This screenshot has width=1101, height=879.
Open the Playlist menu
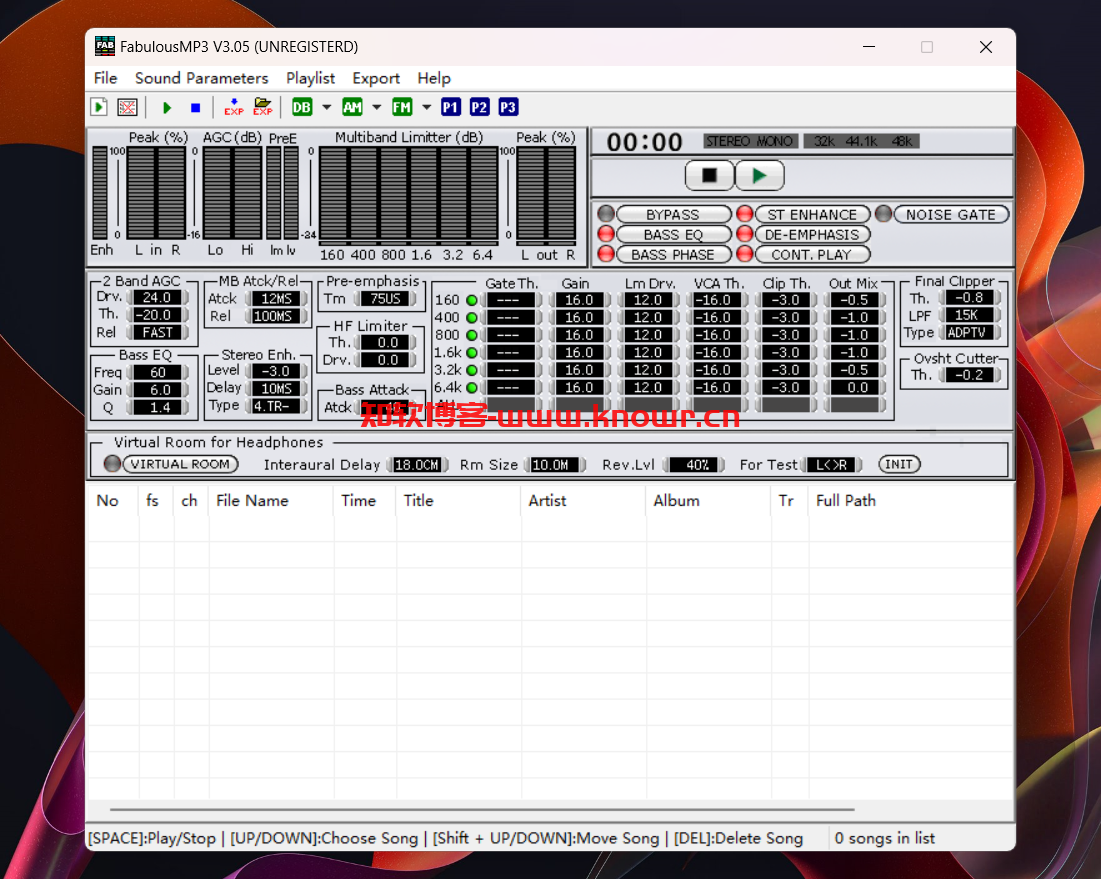point(310,78)
